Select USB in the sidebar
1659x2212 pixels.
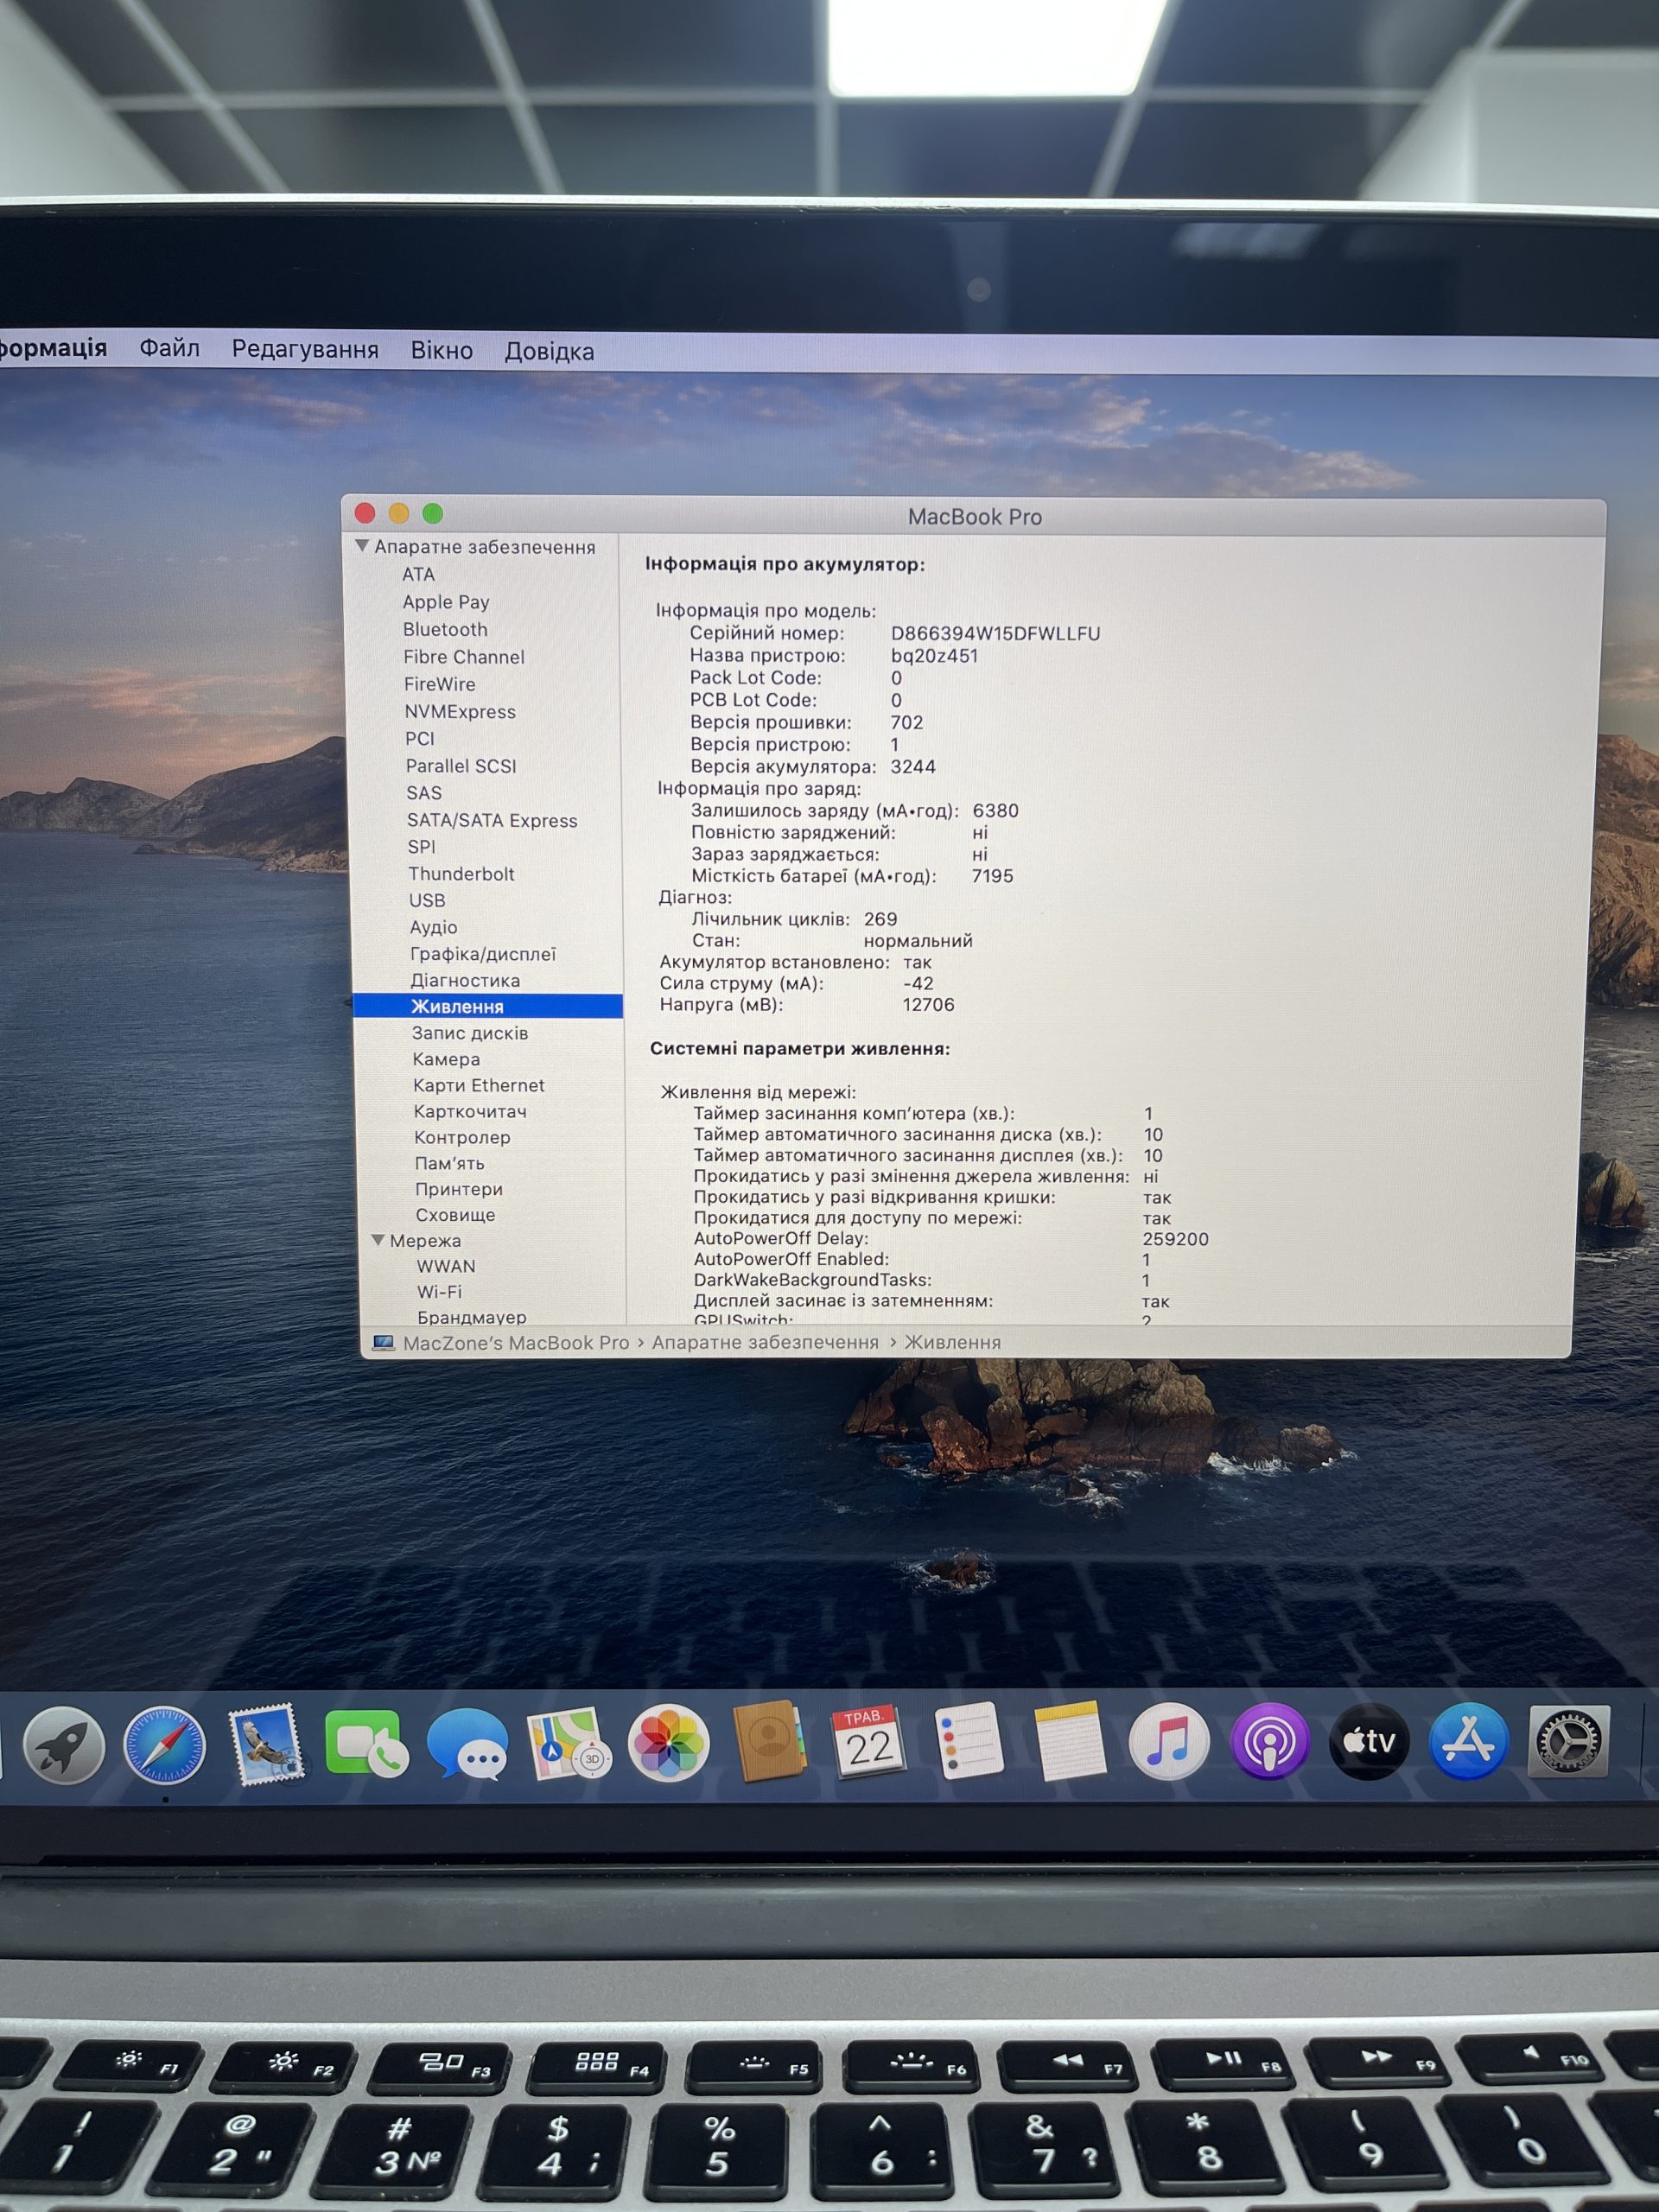pyautogui.click(x=427, y=900)
